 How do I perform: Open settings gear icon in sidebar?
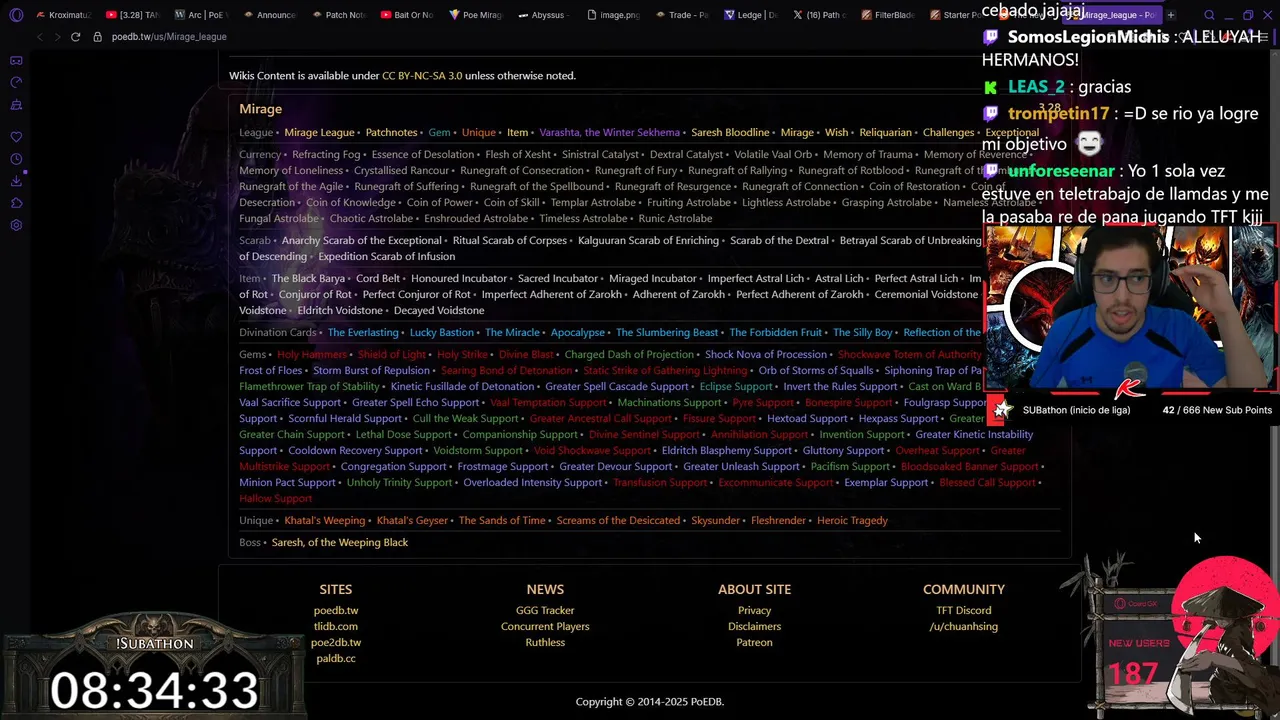(x=16, y=225)
